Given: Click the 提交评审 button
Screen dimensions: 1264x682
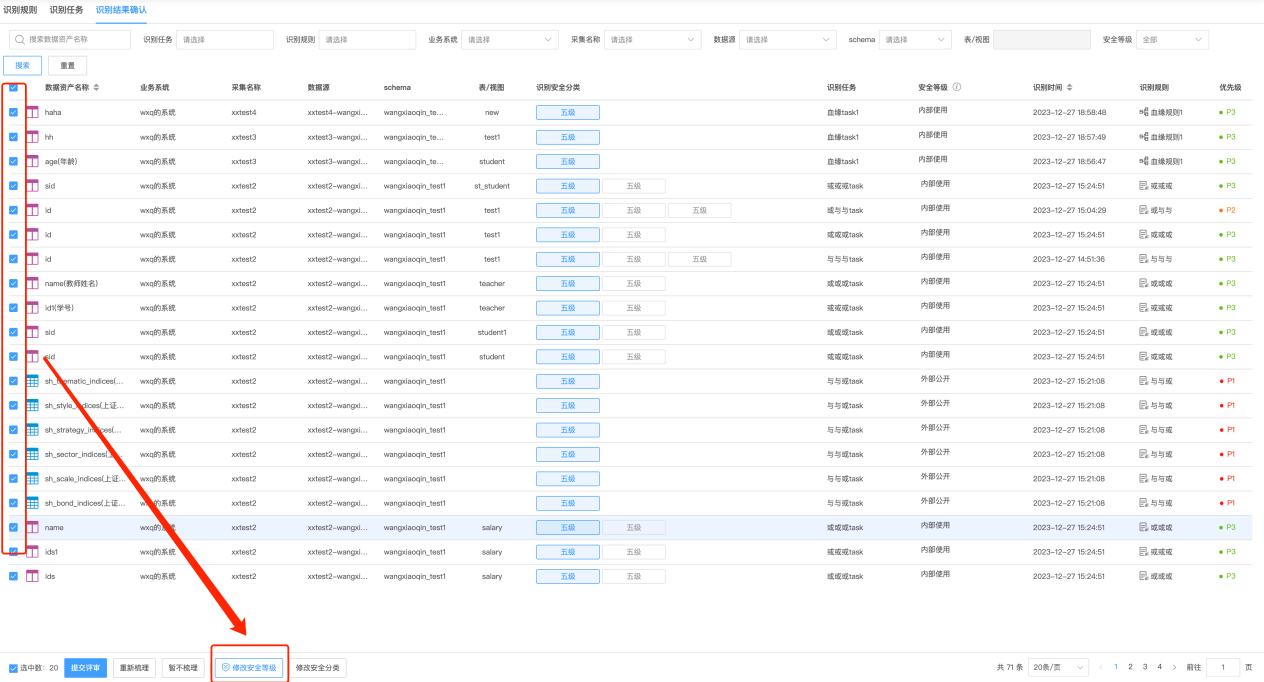Looking at the screenshot, I should (85, 668).
